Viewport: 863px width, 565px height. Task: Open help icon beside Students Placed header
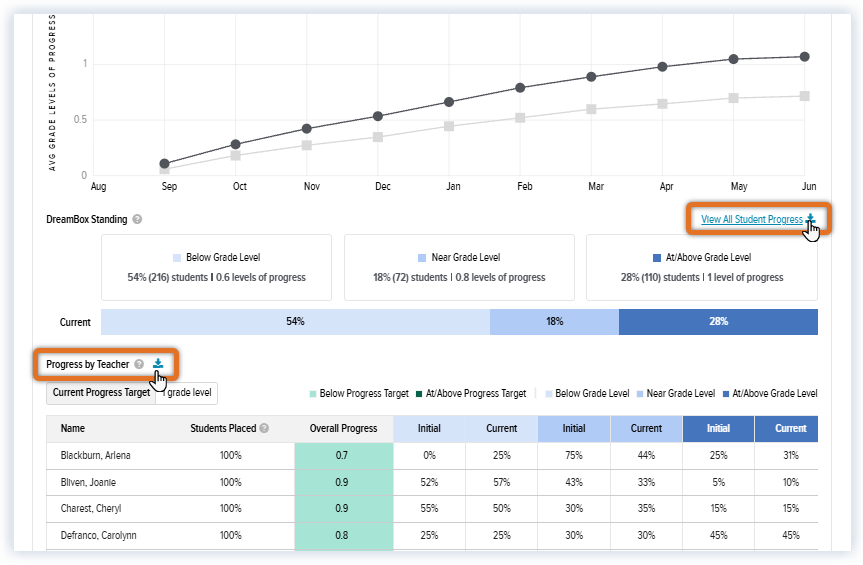264,428
